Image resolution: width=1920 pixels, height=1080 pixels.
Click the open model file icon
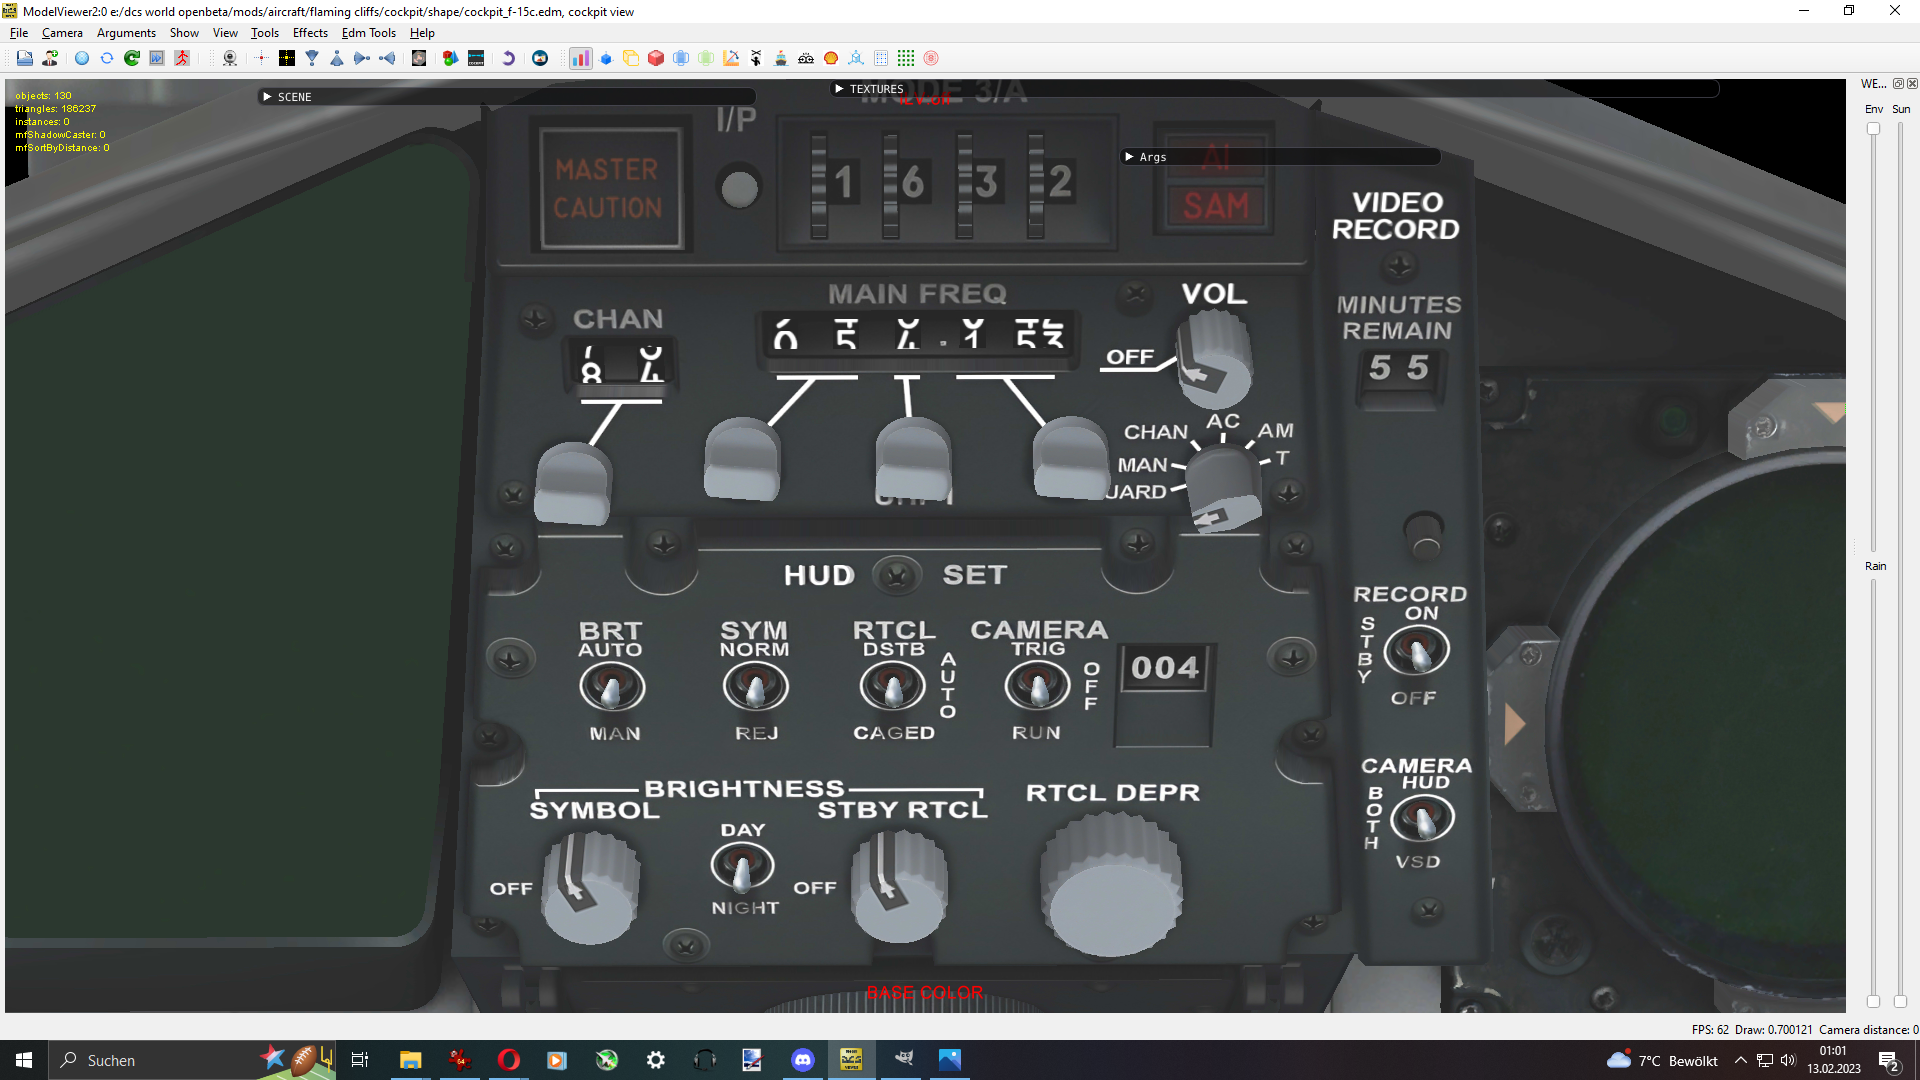24,58
